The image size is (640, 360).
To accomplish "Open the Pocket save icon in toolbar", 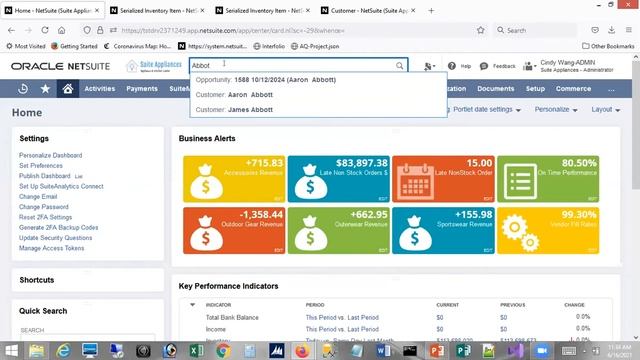I will tap(595, 30).
